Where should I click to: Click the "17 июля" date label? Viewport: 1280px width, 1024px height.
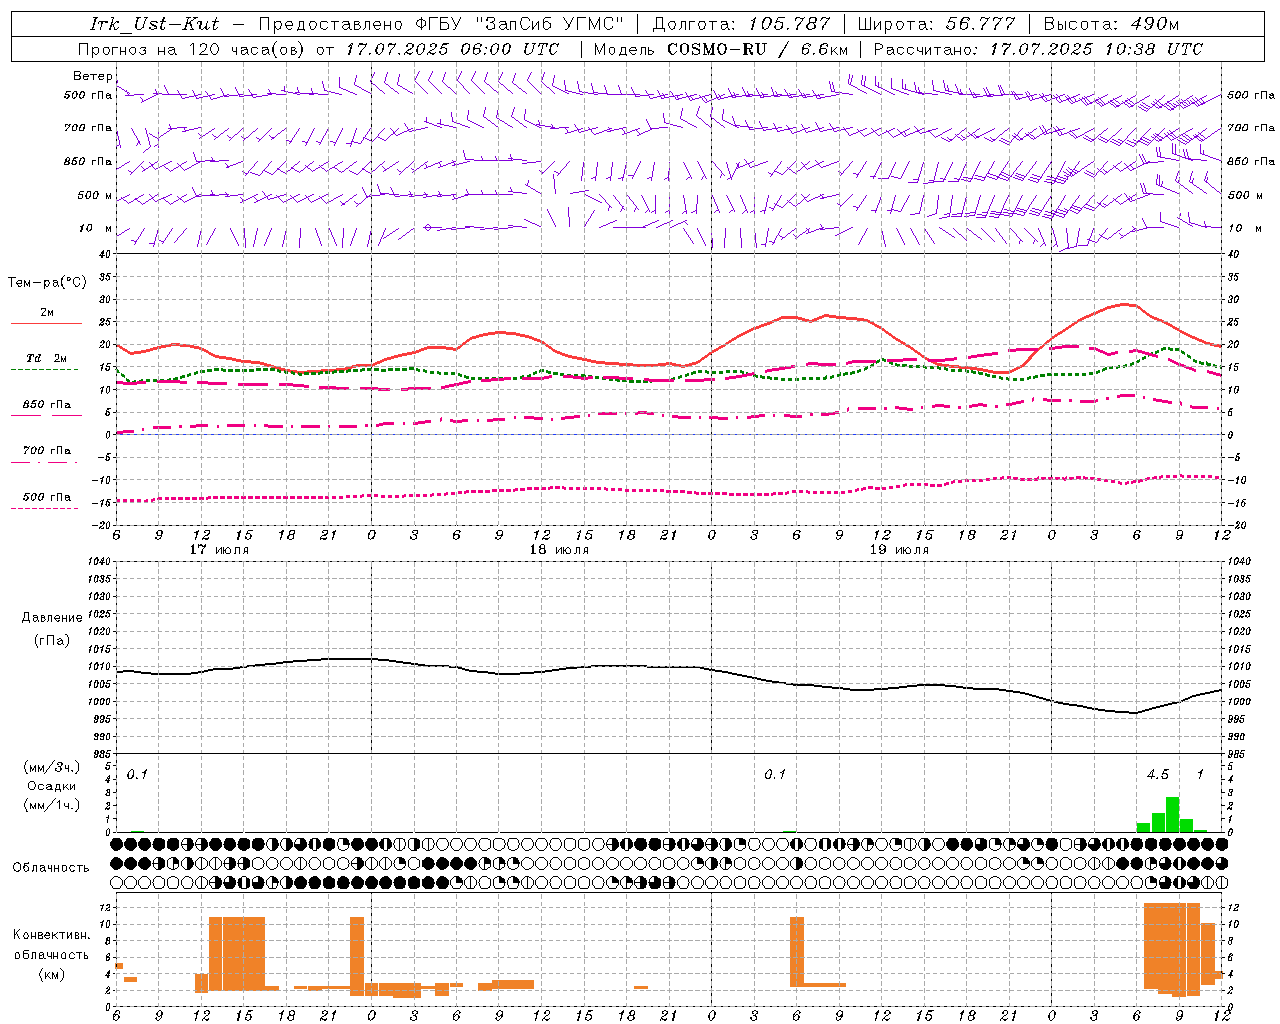(x=219, y=550)
